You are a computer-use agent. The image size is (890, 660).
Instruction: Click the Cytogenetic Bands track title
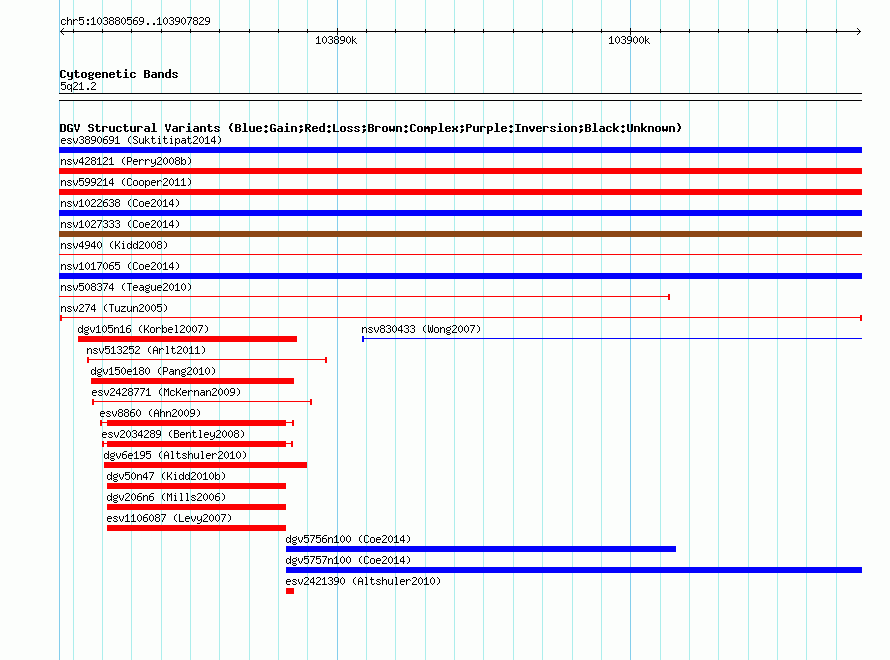click(x=119, y=74)
